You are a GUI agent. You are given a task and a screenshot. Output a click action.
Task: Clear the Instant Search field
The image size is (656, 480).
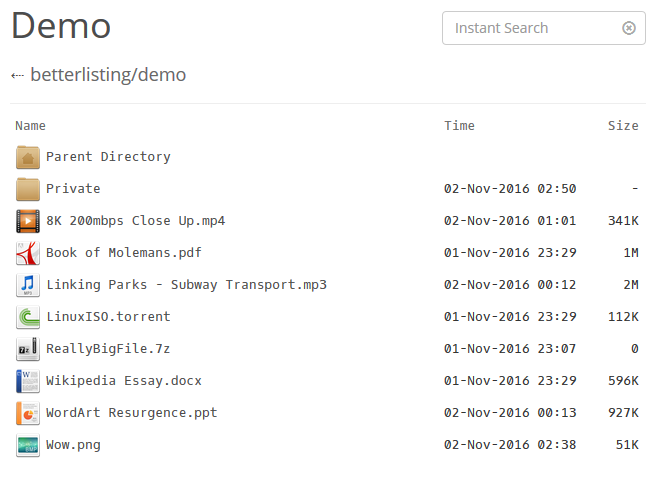pos(629,28)
